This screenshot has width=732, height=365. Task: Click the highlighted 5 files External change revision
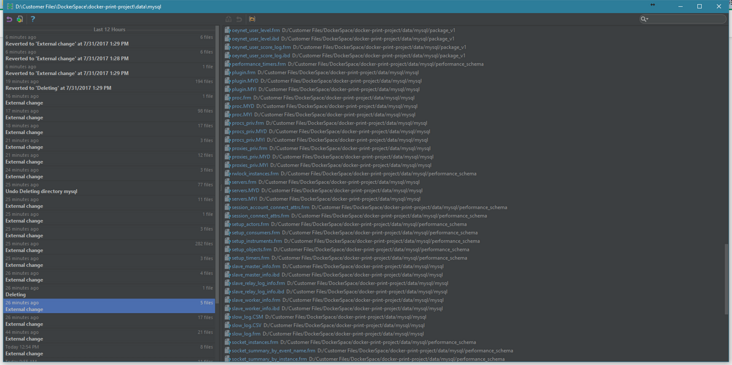point(109,306)
